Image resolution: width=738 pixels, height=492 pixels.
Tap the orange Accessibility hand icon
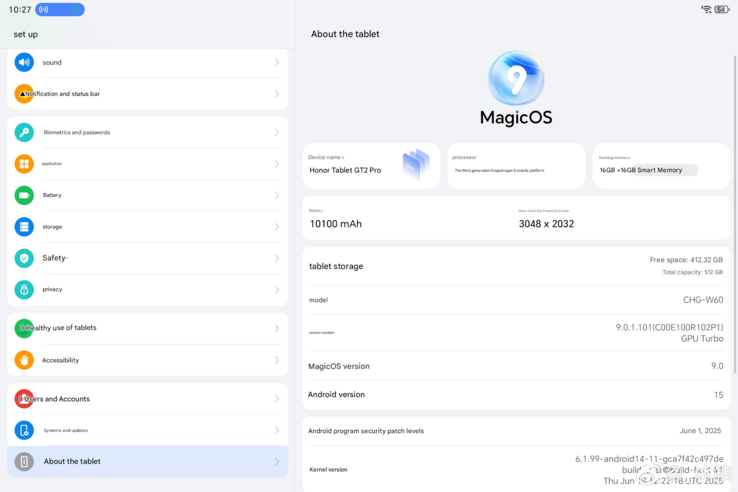[24, 360]
